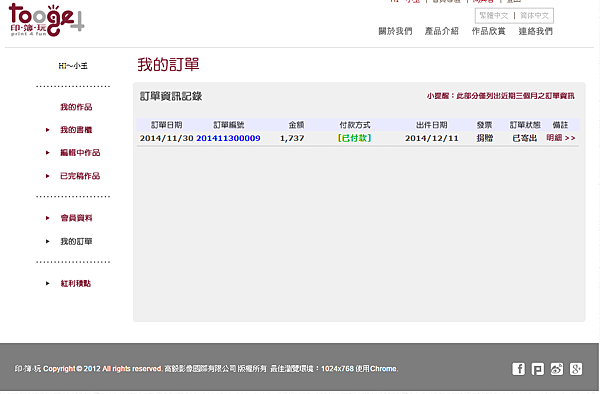Open the 連絡我們 menu item
600x394 pixels.
535,31
